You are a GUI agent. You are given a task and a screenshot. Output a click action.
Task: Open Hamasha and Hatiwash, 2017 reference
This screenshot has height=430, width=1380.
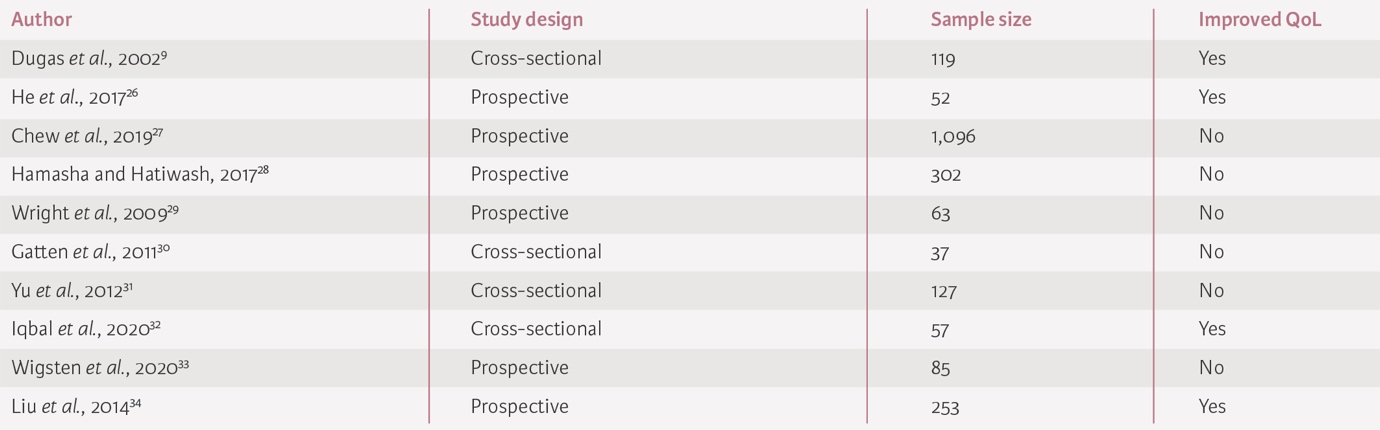[140, 175]
